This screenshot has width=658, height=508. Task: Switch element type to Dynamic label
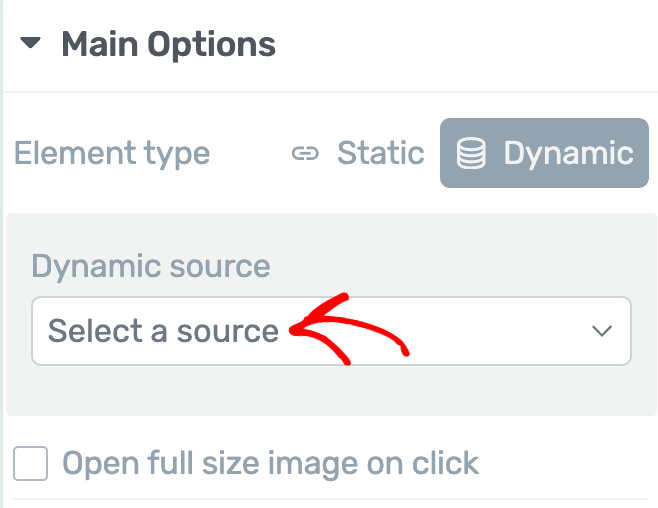pos(568,153)
